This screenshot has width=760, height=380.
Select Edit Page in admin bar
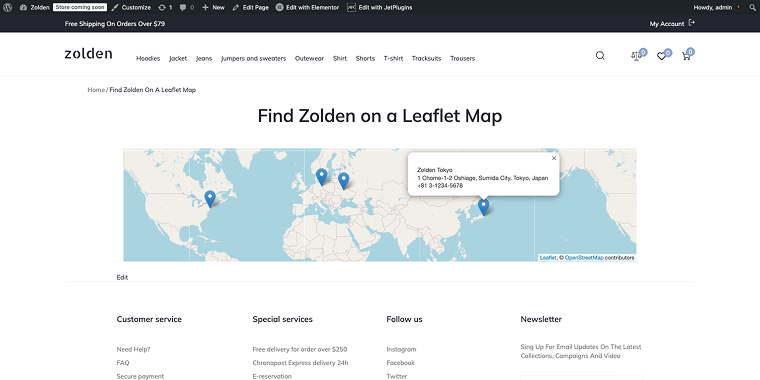pos(251,7)
